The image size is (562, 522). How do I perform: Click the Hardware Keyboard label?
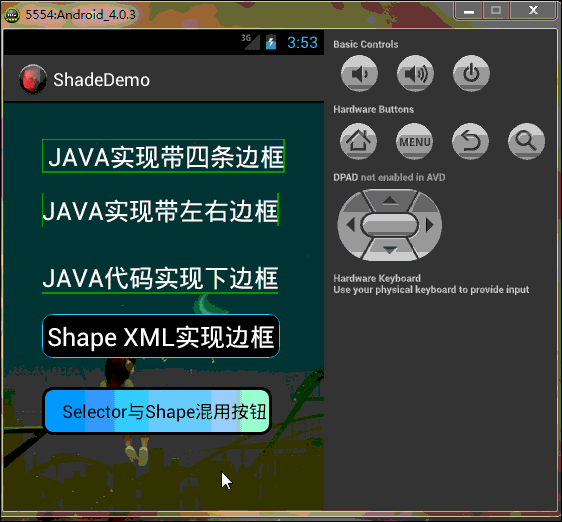pyautogui.click(x=377, y=279)
